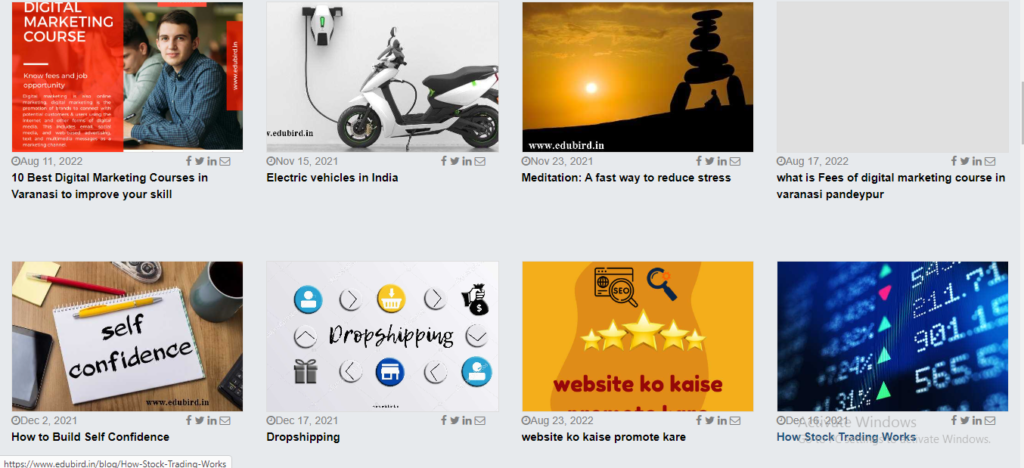This screenshot has width=1024, height=468.
Task: Share Meditation post on LinkedIn
Action: (722, 161)
